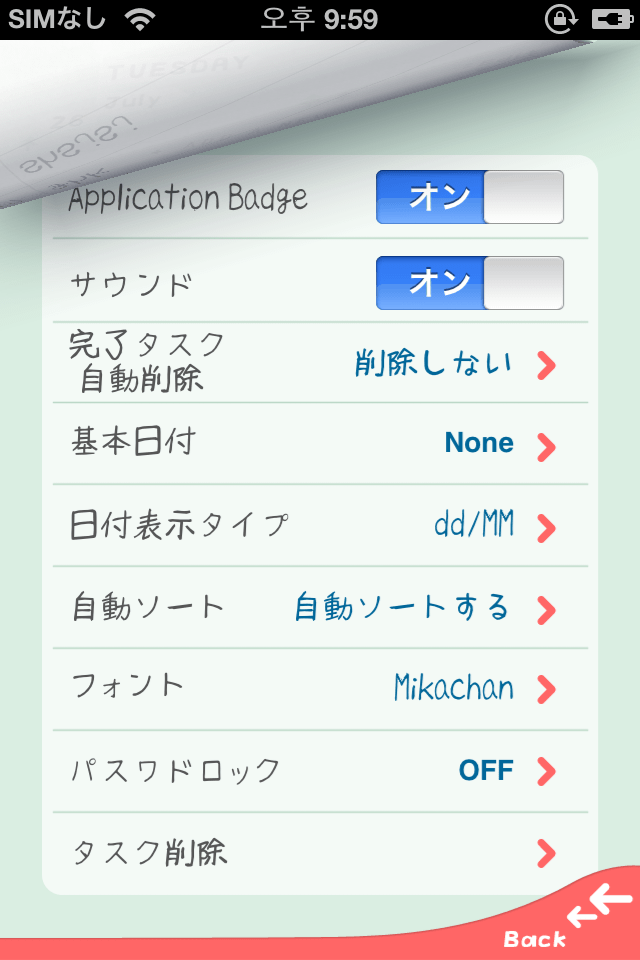Tap the red chevron beside Mikachan
The image size is (640, 960).
coord(546,689)
